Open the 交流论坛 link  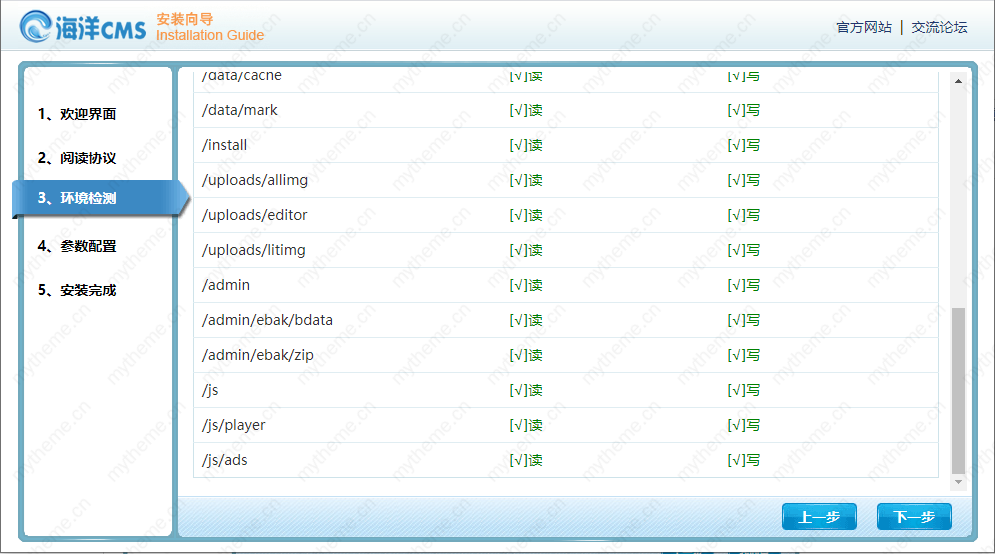[939, 27]
